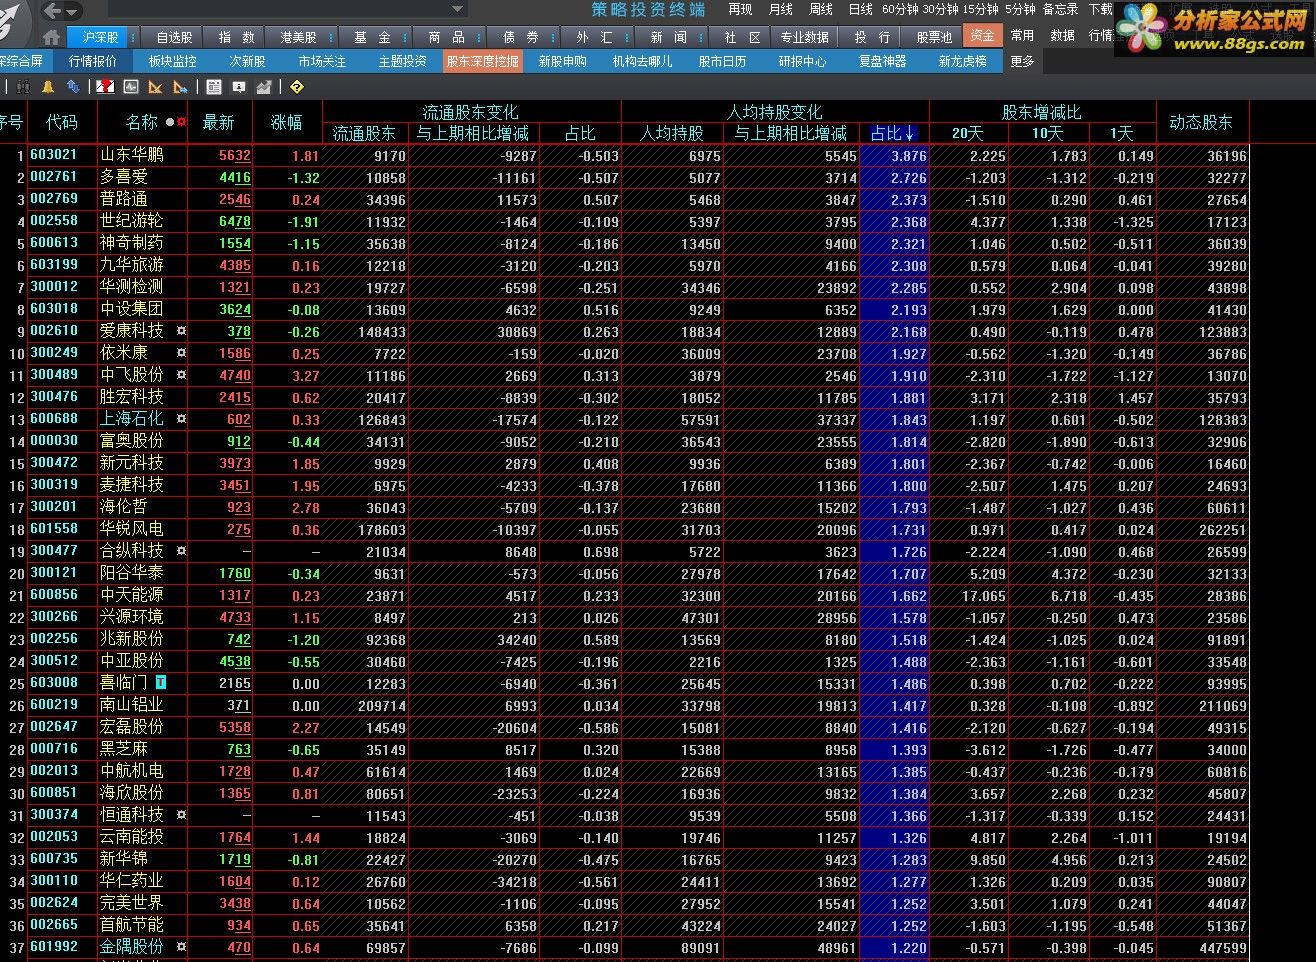The image size is (1316, 962).
Task: Open the red-white chart toolbar icon
Action: (x=106, y=87)
